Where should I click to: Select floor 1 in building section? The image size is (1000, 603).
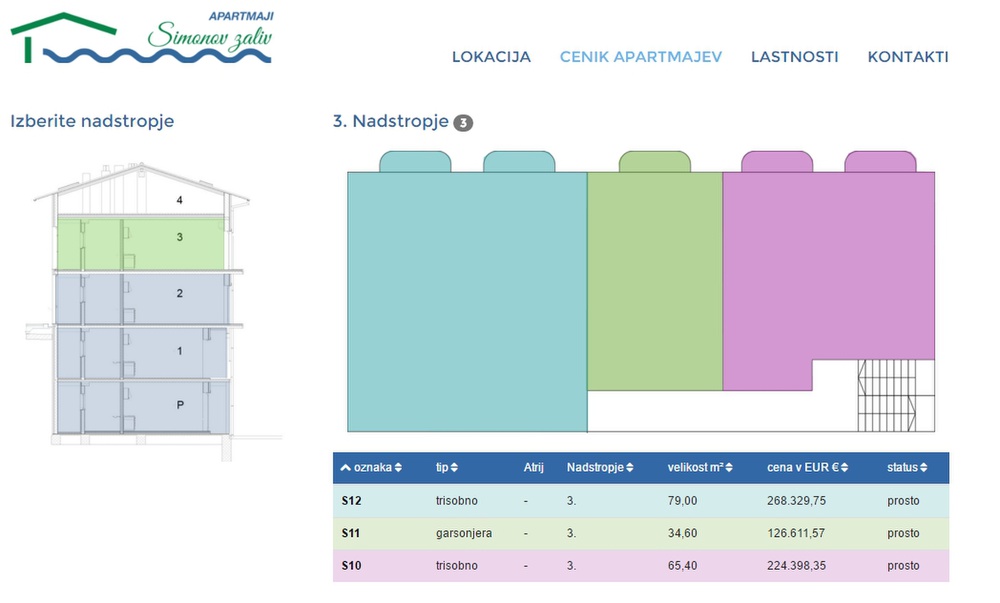[141, 353]
